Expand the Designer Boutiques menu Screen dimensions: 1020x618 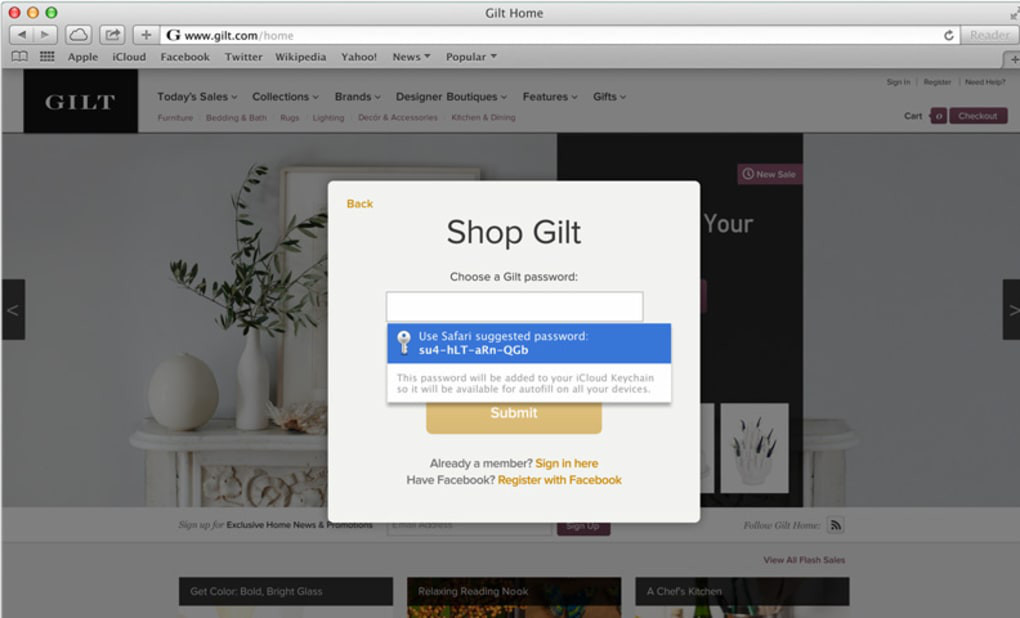(x=451, y=97)
